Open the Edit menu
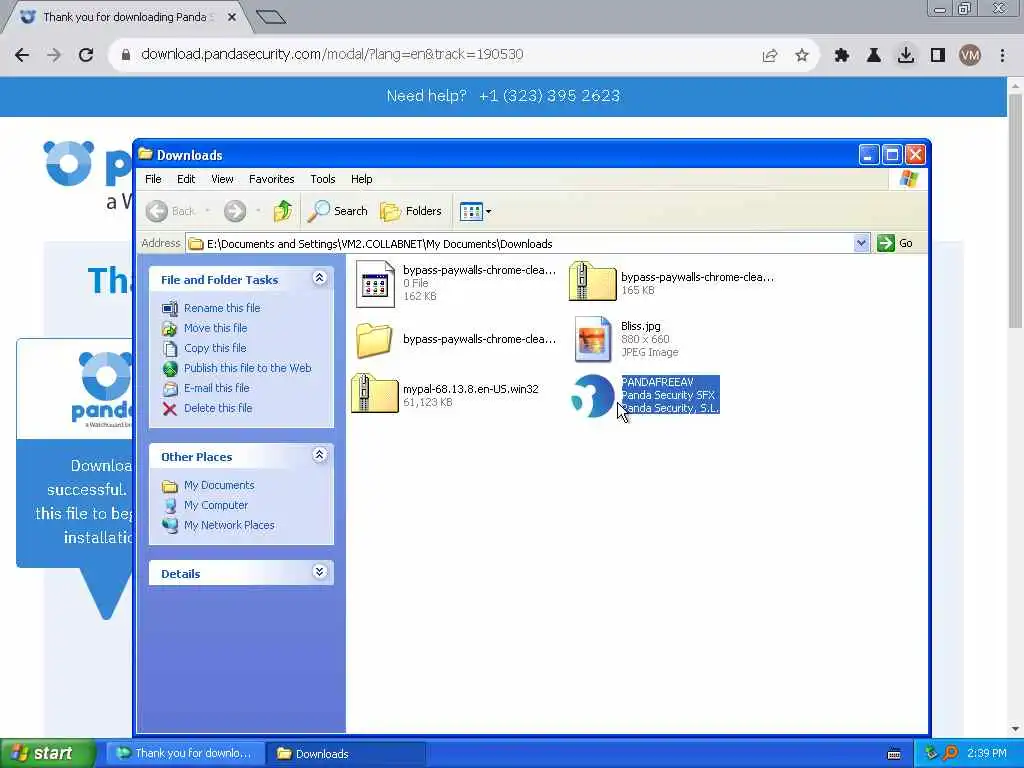 [x=186, y=179]
